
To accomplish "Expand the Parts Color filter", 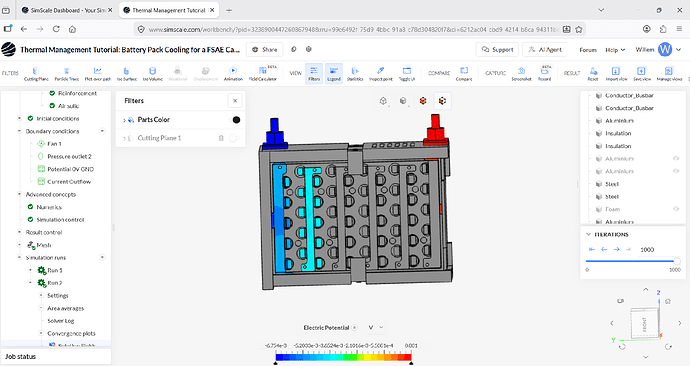I will [124, 120].
